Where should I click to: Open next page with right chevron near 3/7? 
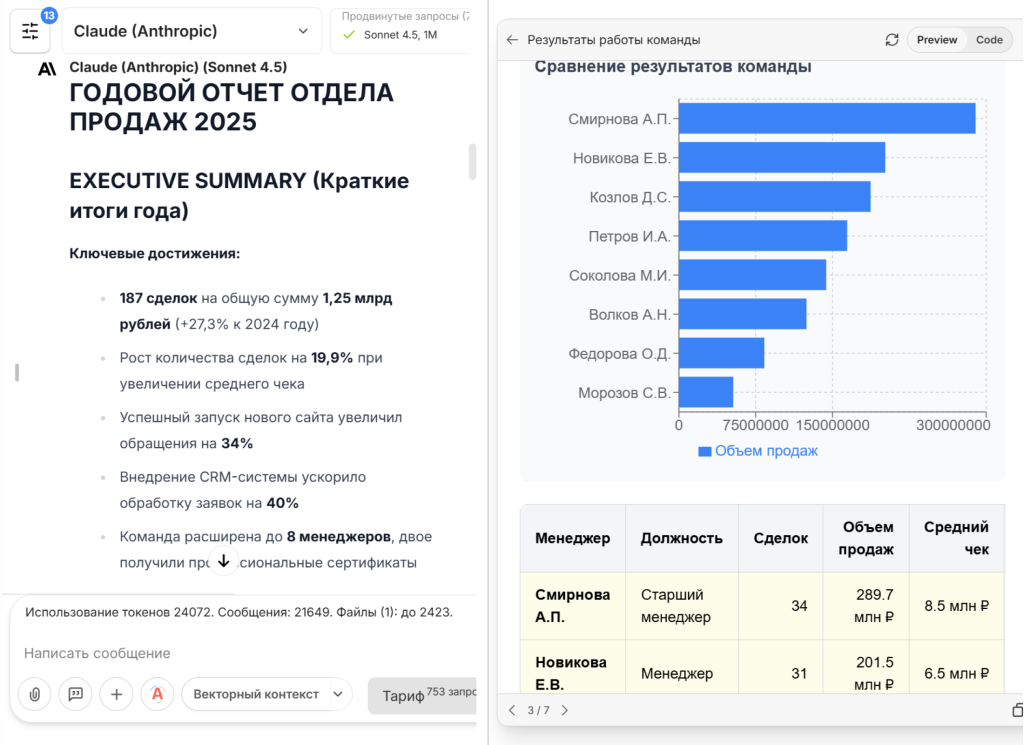click(x=563, y=710)
